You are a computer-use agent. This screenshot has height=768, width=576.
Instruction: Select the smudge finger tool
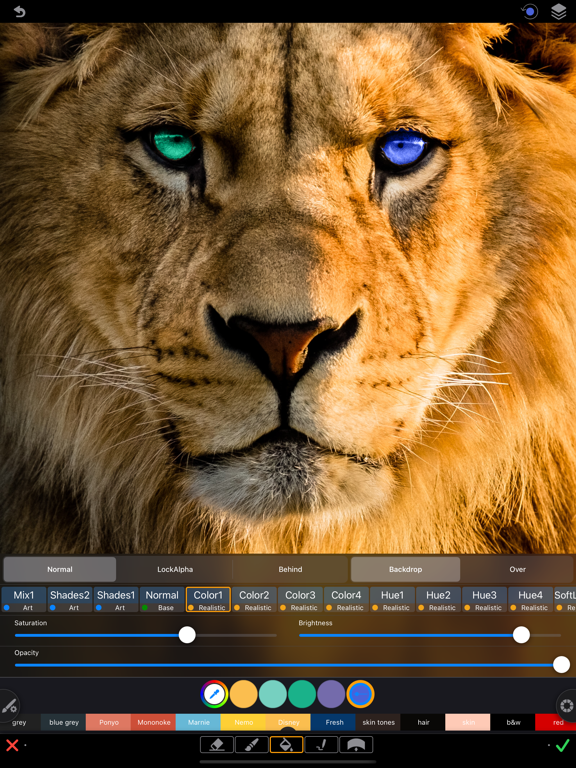[x=321, y=744]
